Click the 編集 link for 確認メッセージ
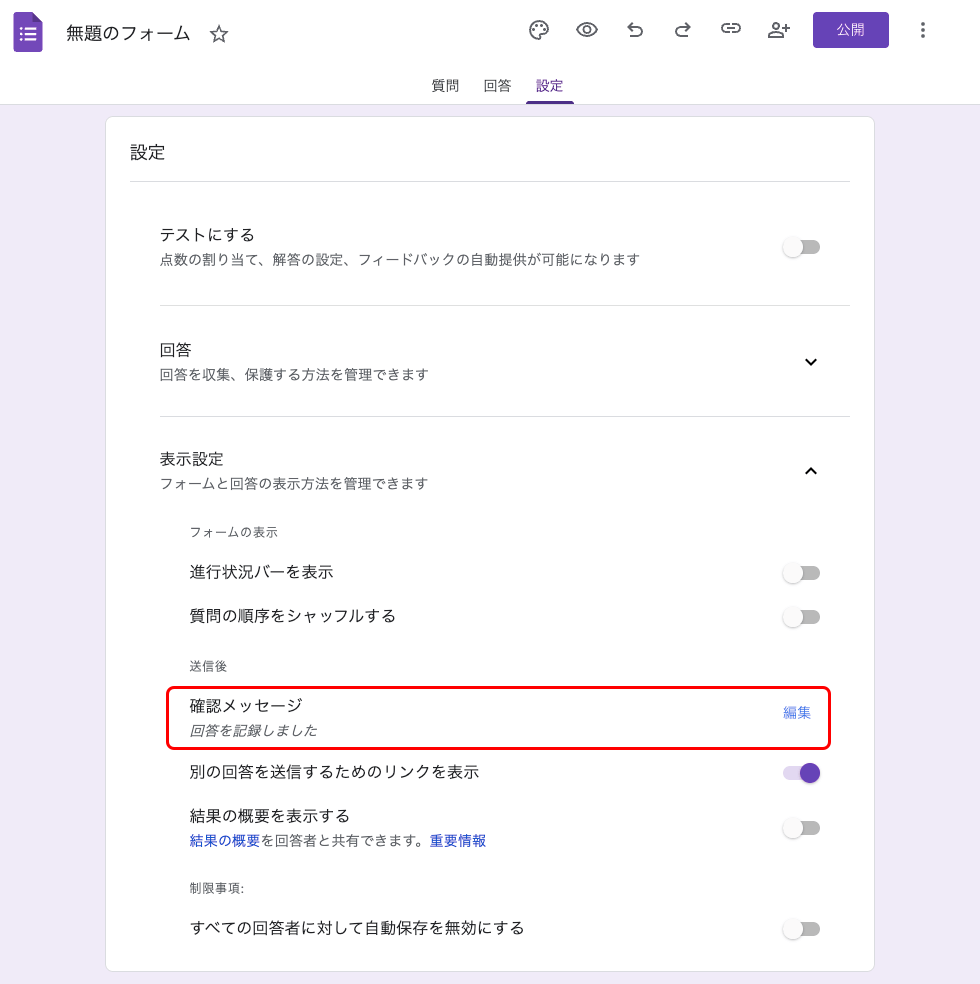The height and width of the screenshot is (984, 980). point(795,711)
